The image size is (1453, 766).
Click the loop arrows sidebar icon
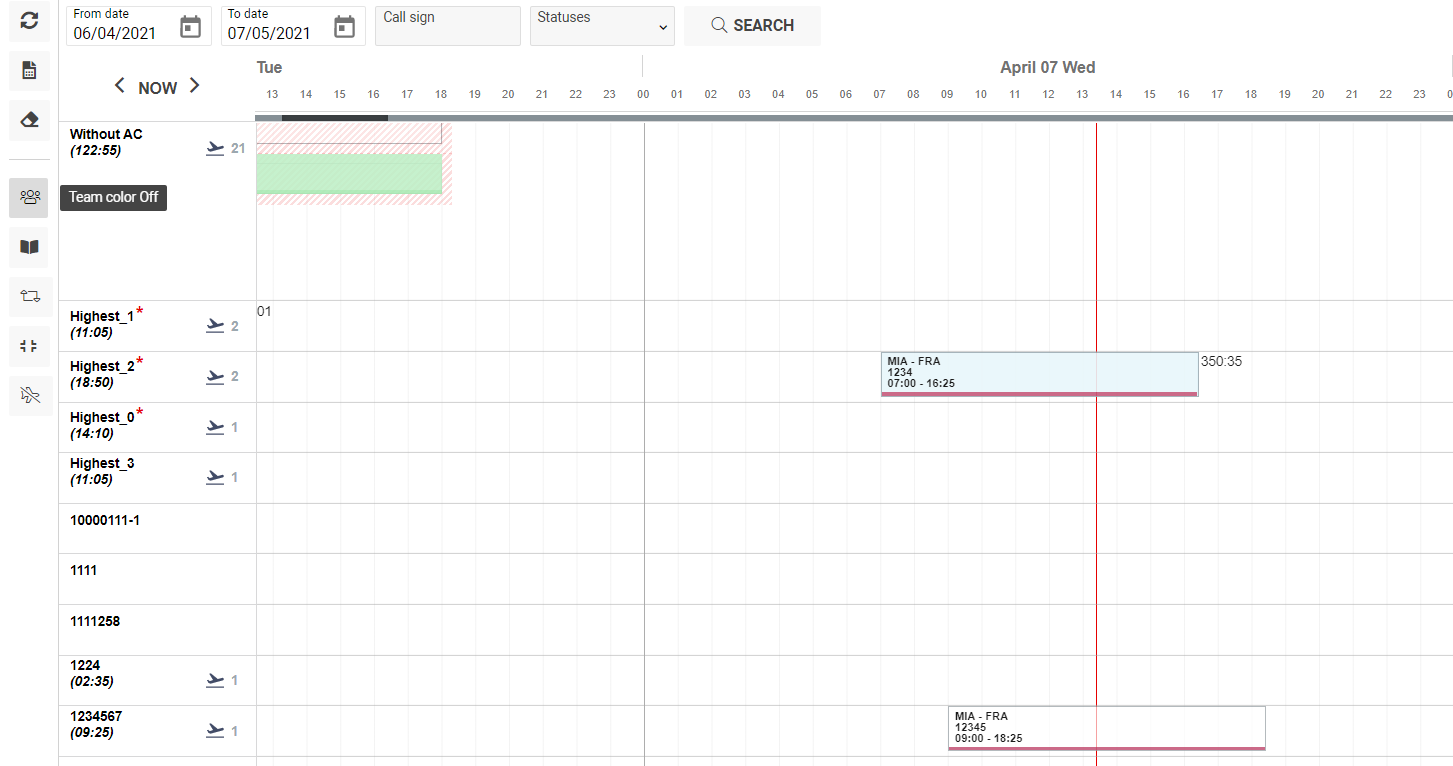coord(29,296)
